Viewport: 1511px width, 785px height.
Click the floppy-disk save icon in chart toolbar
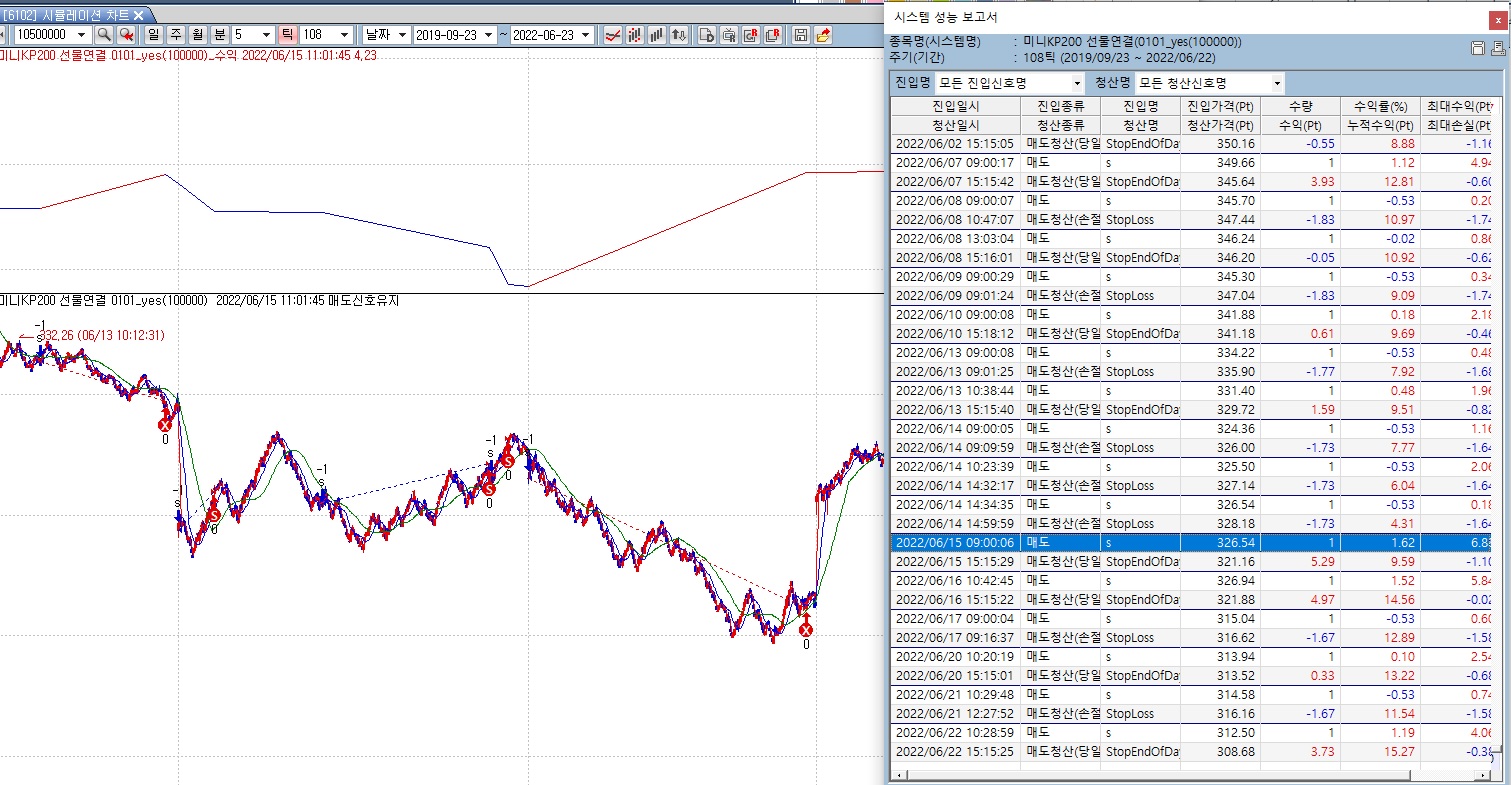coord(800,35)
